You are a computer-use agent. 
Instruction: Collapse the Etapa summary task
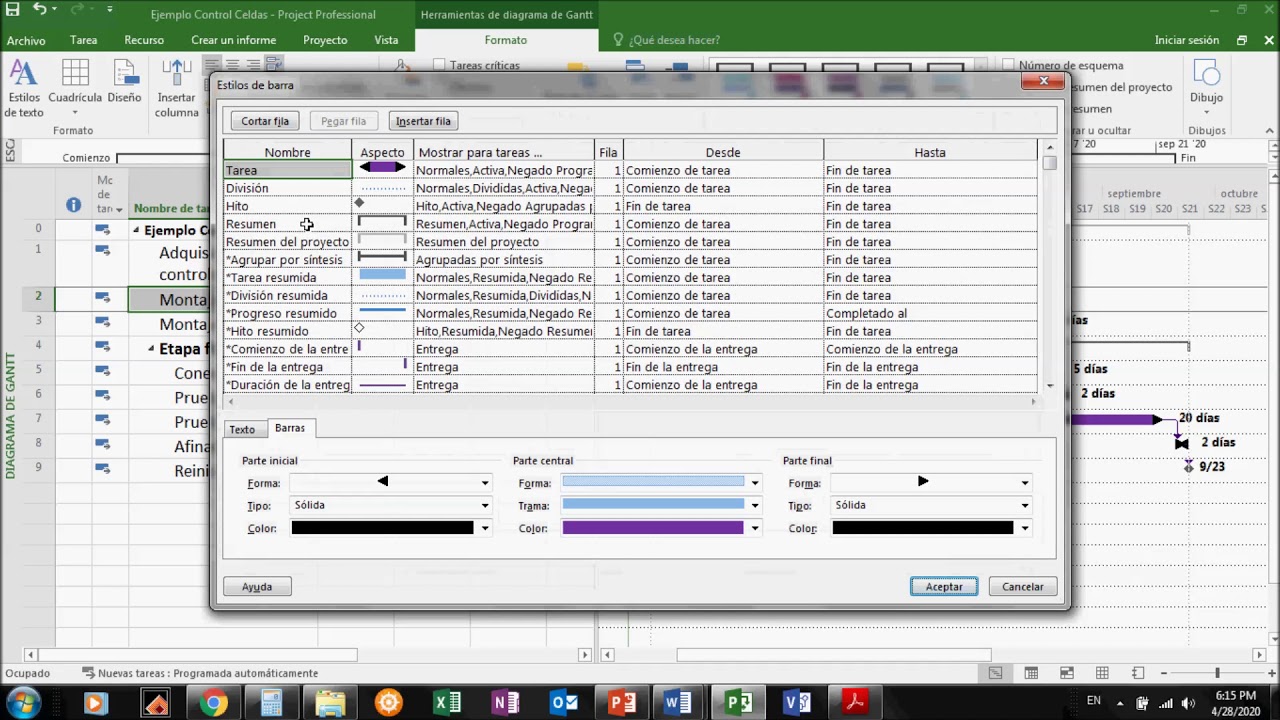[151, 349]
